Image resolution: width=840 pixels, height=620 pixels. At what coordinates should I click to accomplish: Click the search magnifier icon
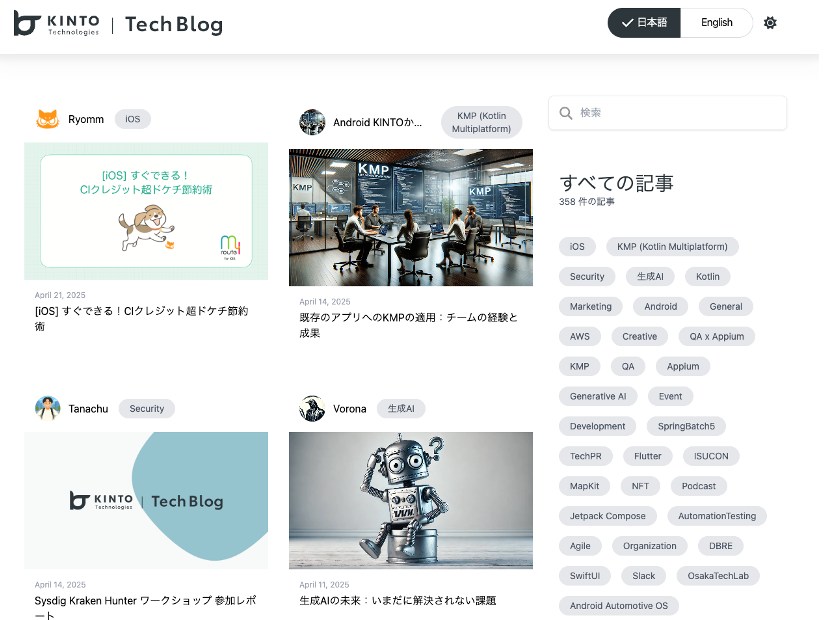[x=566, y=113]
